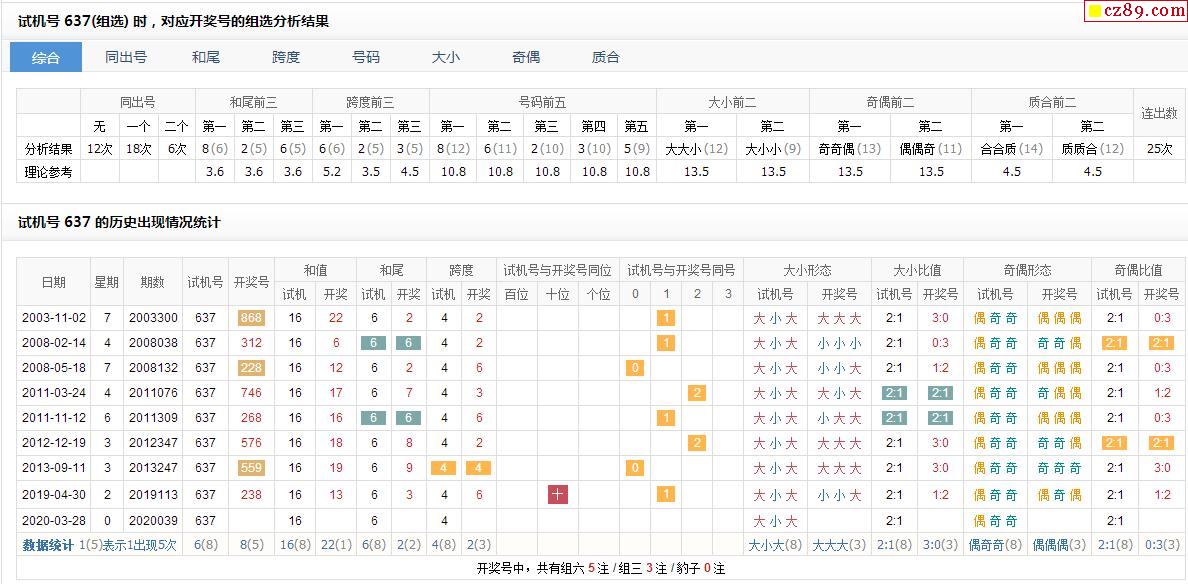Click orange 2 badge in 2011-03-24 row
This screenshot has height=584, width=1188.
coord(697,393)
